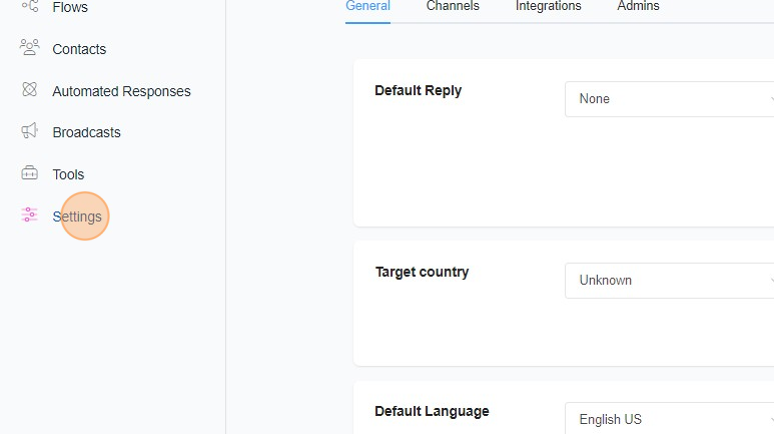The height and width of the screenshot is (434, 774).
Task: Select the Tools sidebar item
Action: (68, 174)
